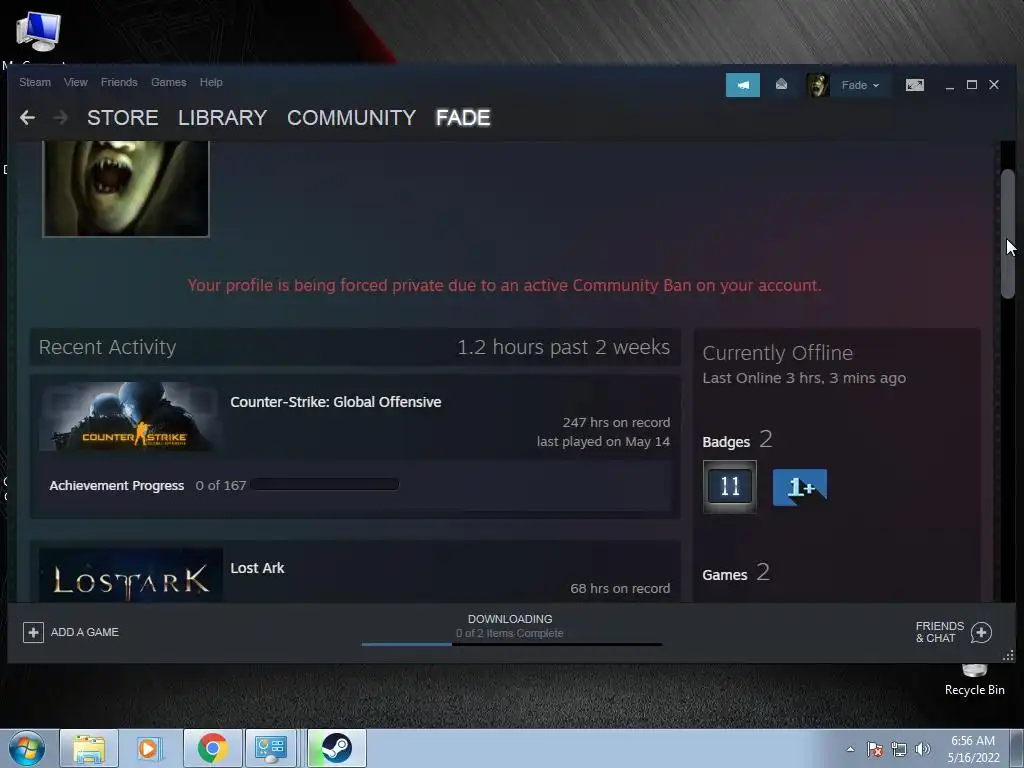The width and height of the screenshot is (1024, 768).
Task: Click 'last played on May 14' text
Action: [x=603, y=441]
